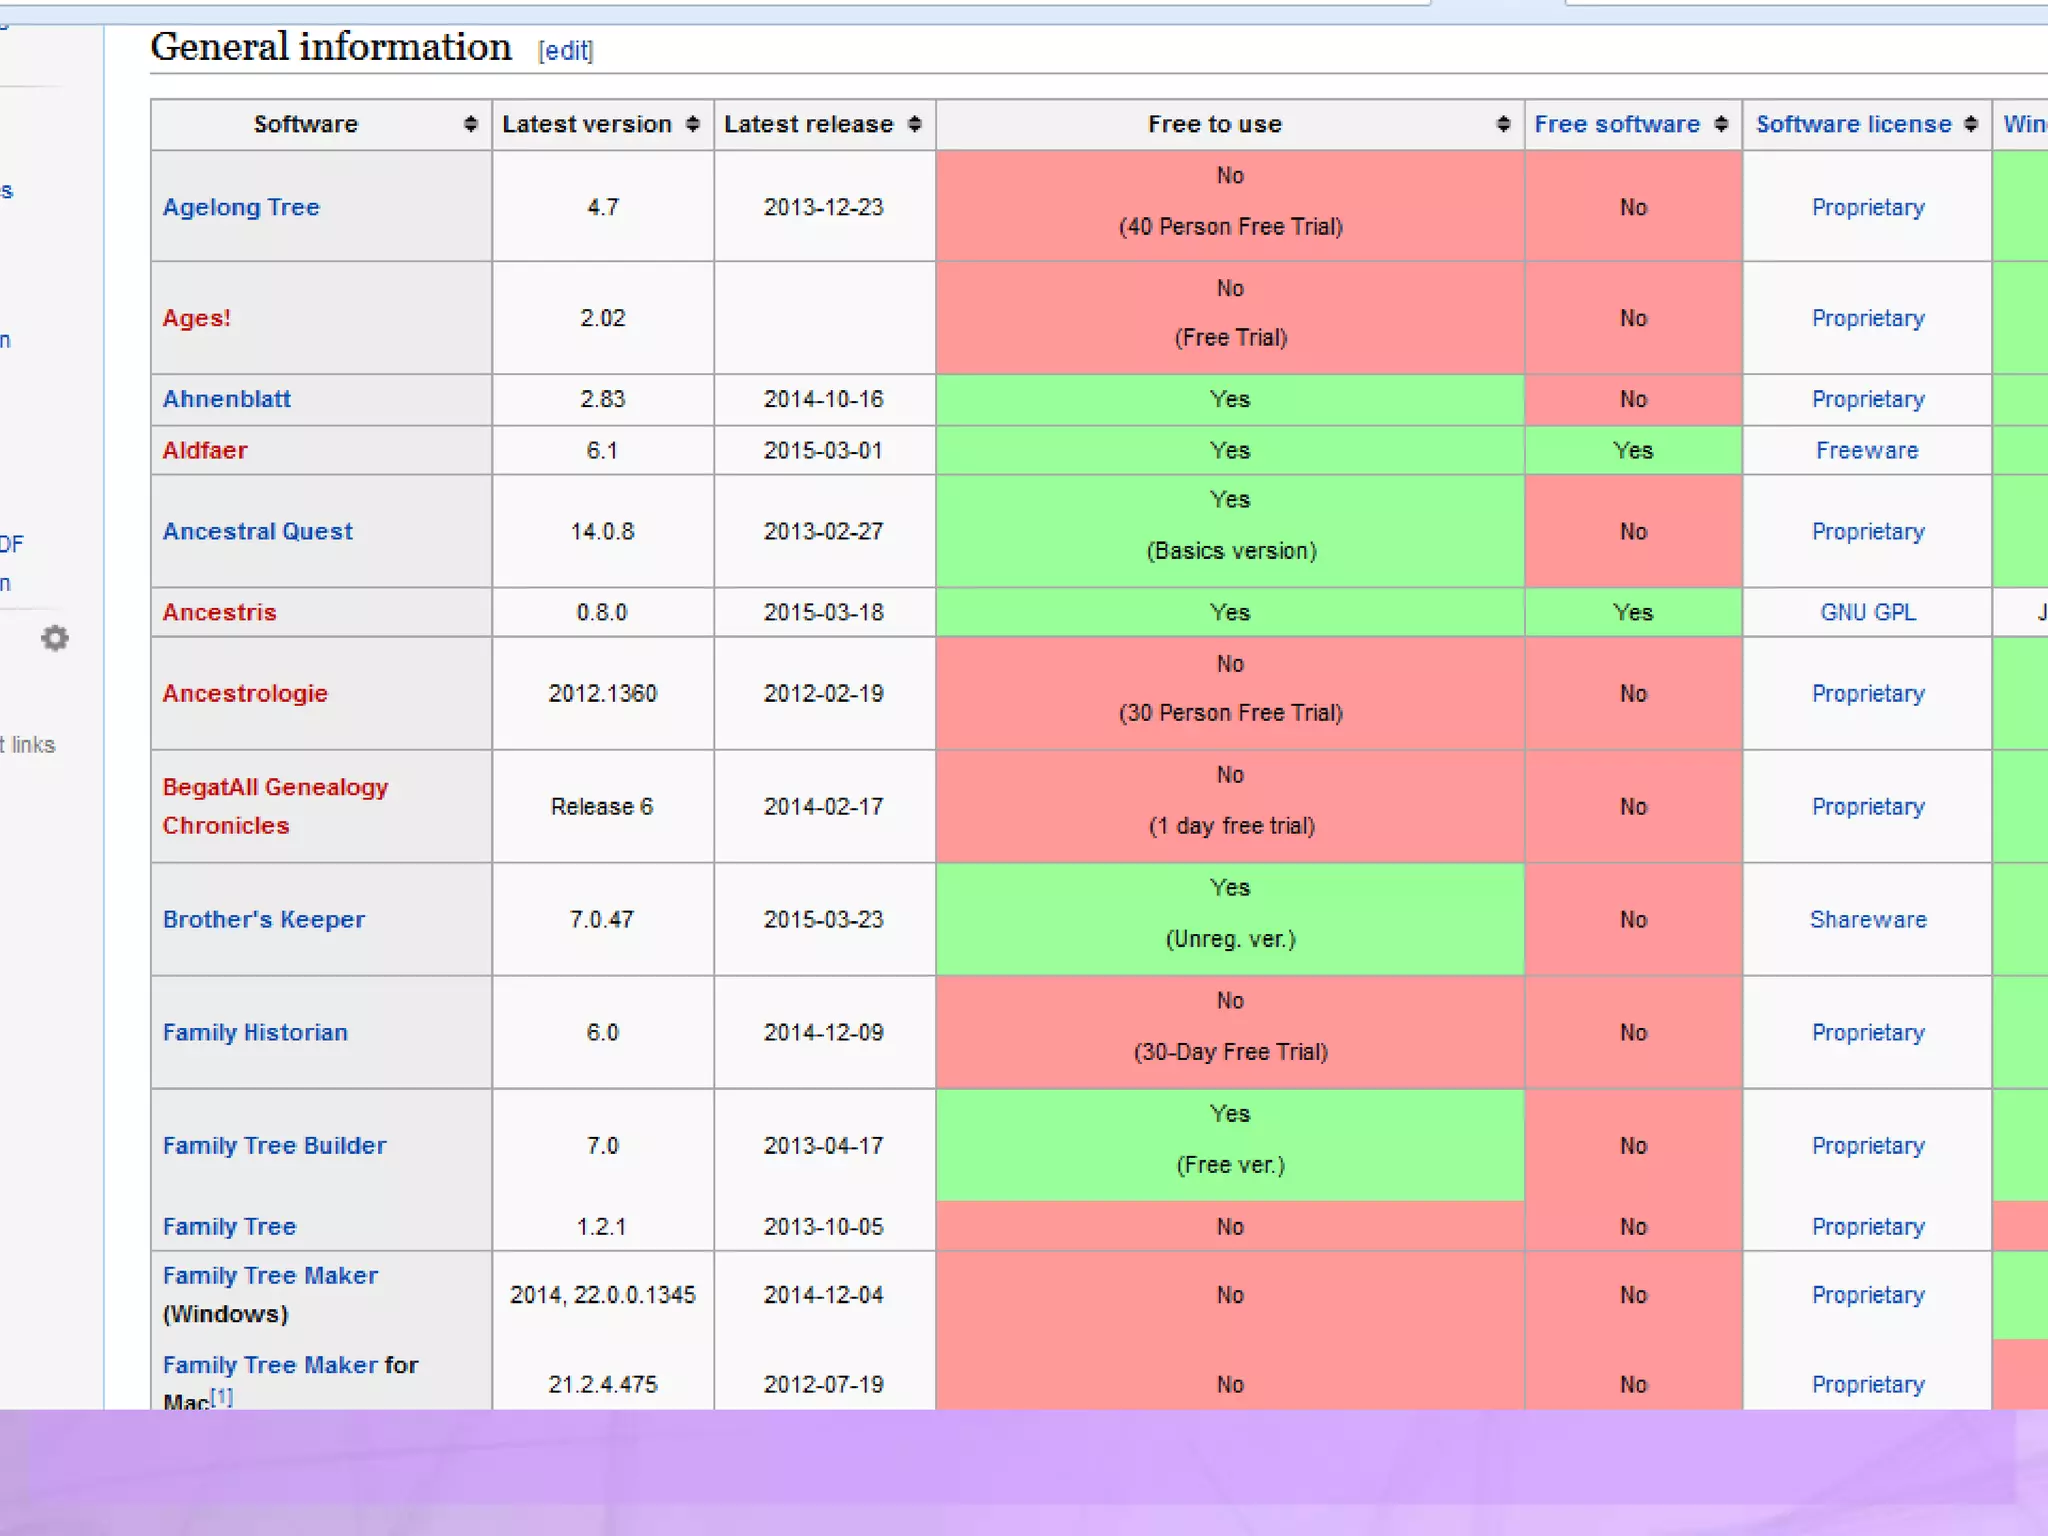Open the Shareware license link

[1867, 919]
